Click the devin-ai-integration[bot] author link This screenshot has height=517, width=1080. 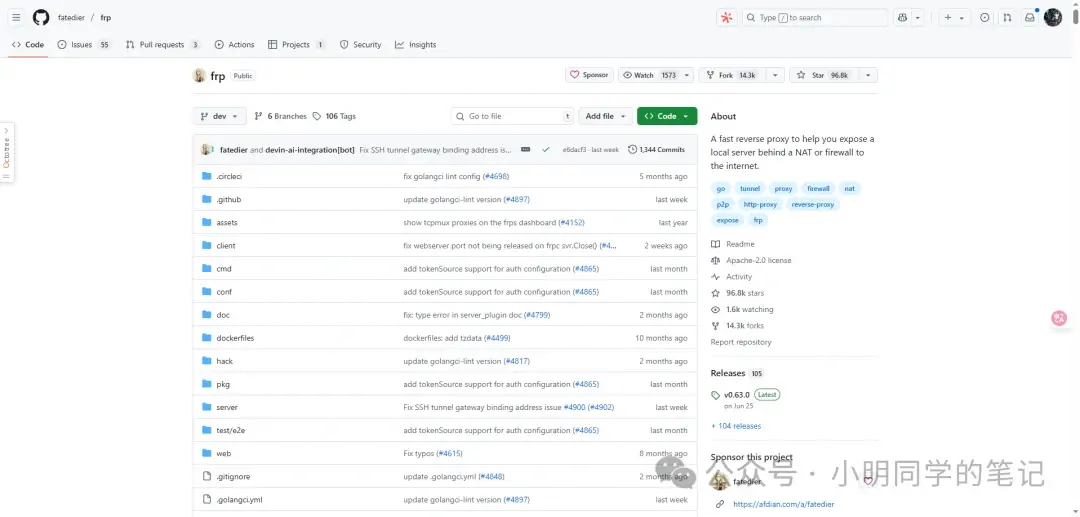pyautogui.click(x=310, y=149)
